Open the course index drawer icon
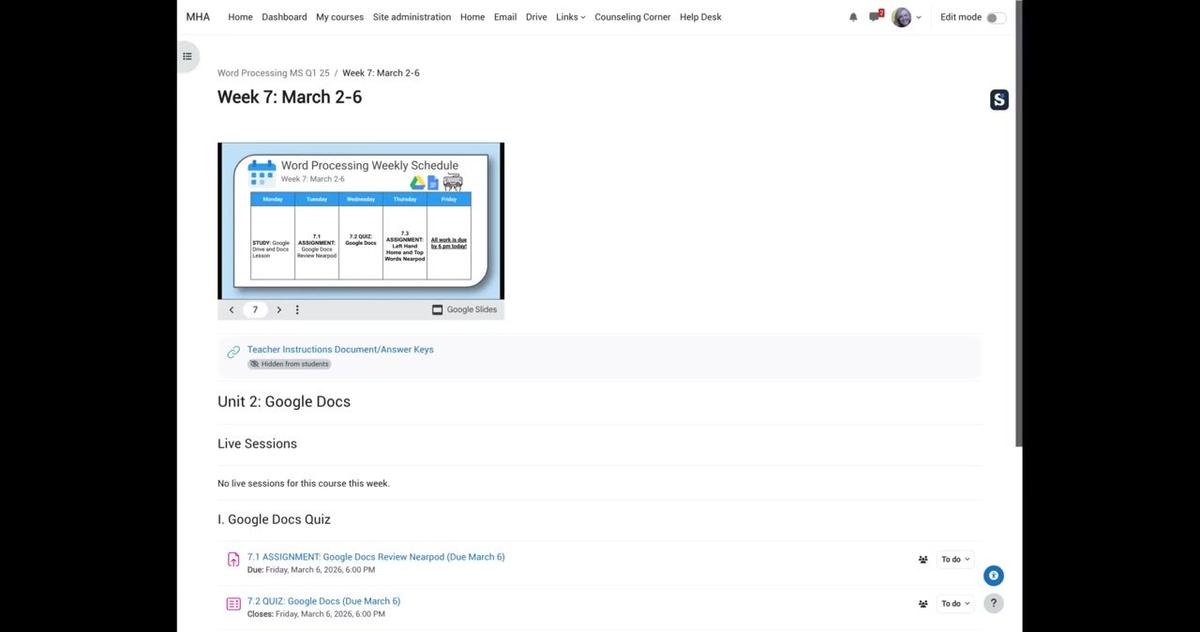This screenshot has height=632, width=1200. (x=187, y=56)
